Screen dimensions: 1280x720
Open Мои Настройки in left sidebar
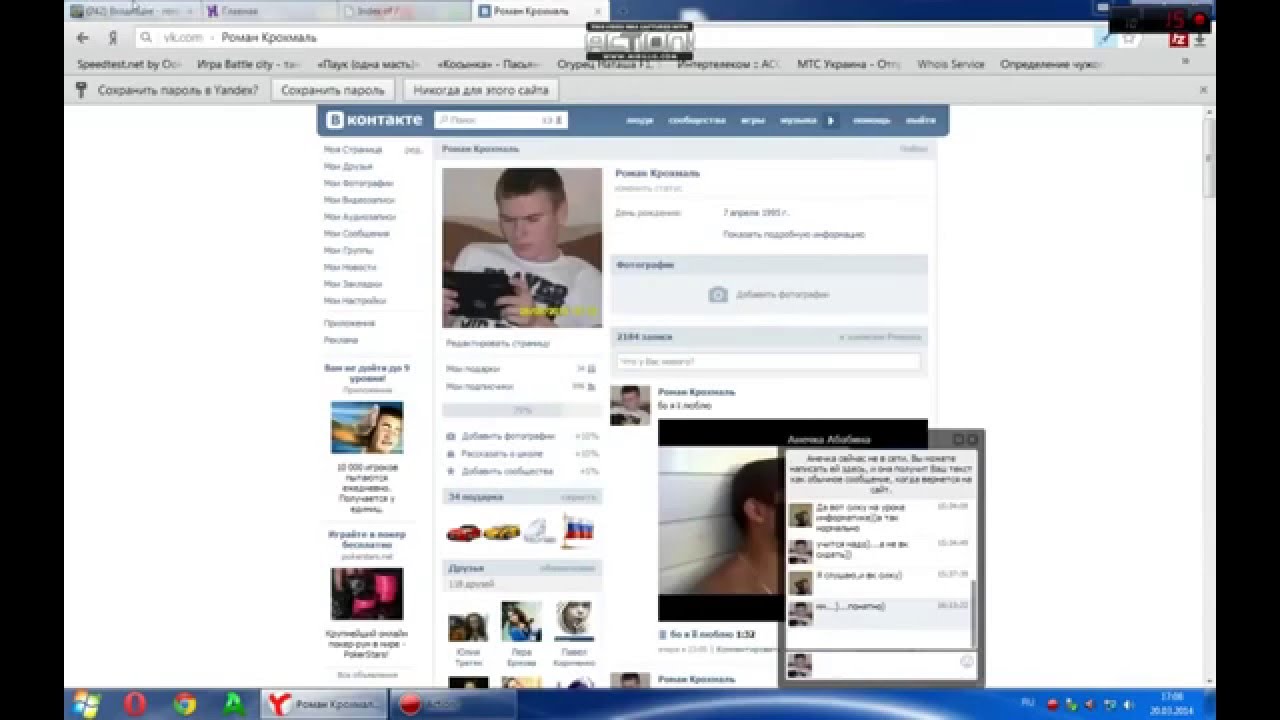point(354,301)
